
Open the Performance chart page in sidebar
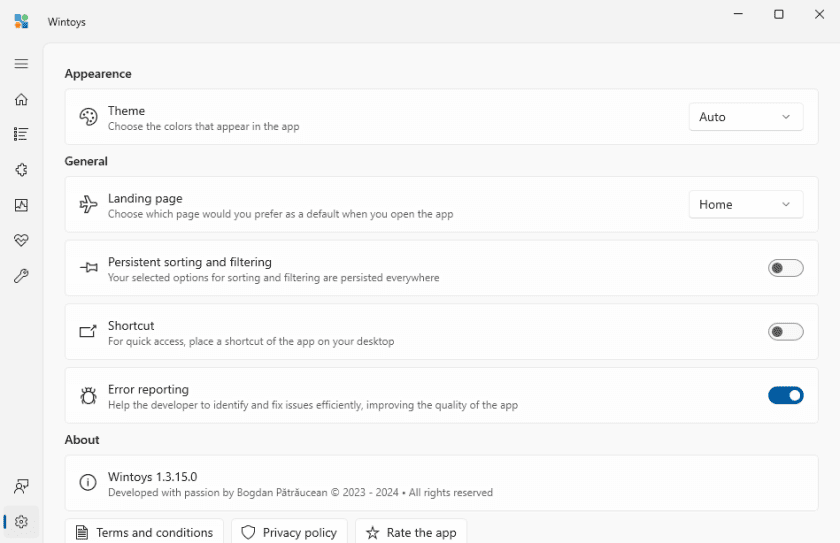(x=21, y=205)
